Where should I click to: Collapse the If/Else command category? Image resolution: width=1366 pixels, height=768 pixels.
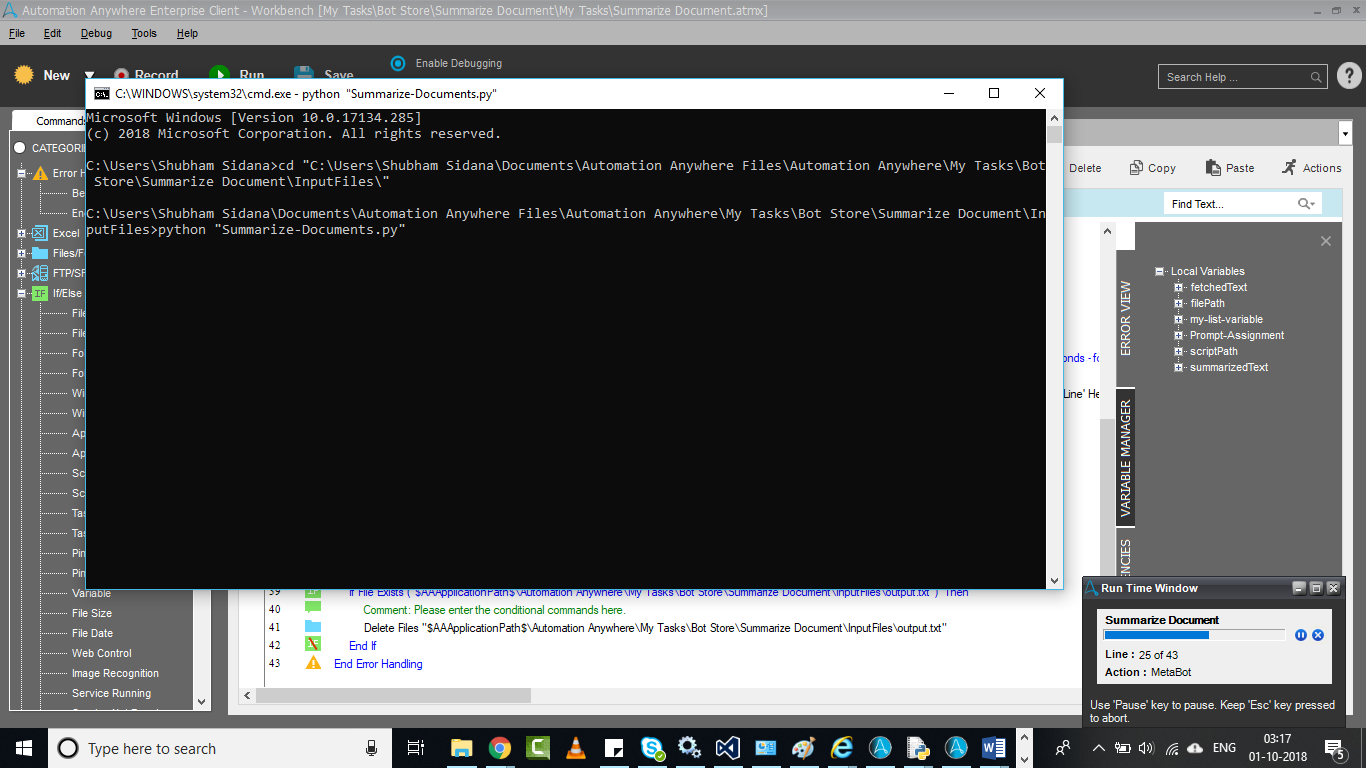coord(22,293)
